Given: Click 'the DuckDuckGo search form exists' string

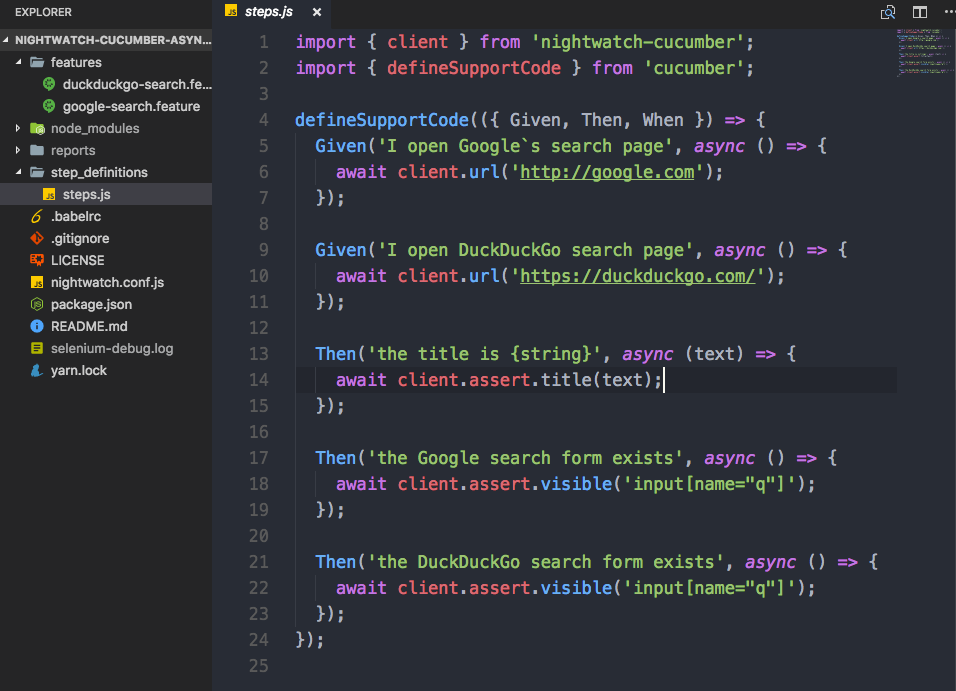Looking at the screenshot, I should pyautogui.click(x=546, y=562).
